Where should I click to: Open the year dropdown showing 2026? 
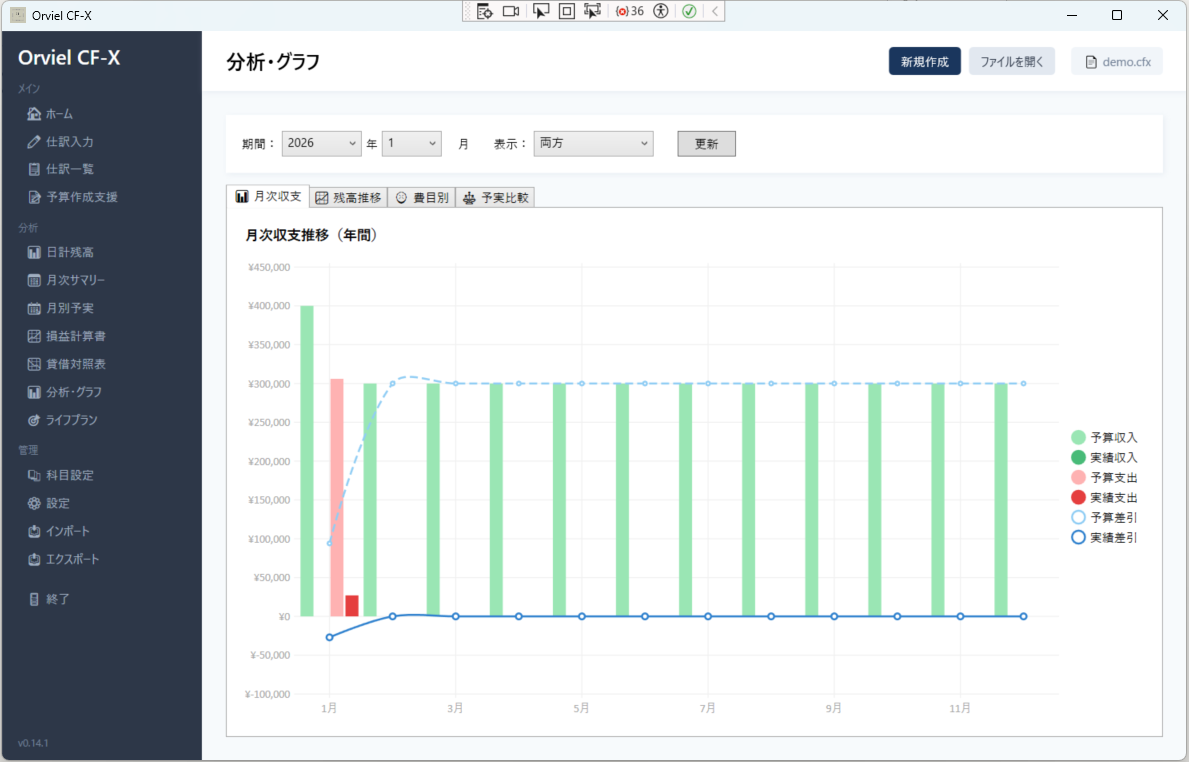pyautogui.click(x=321, y=144)
